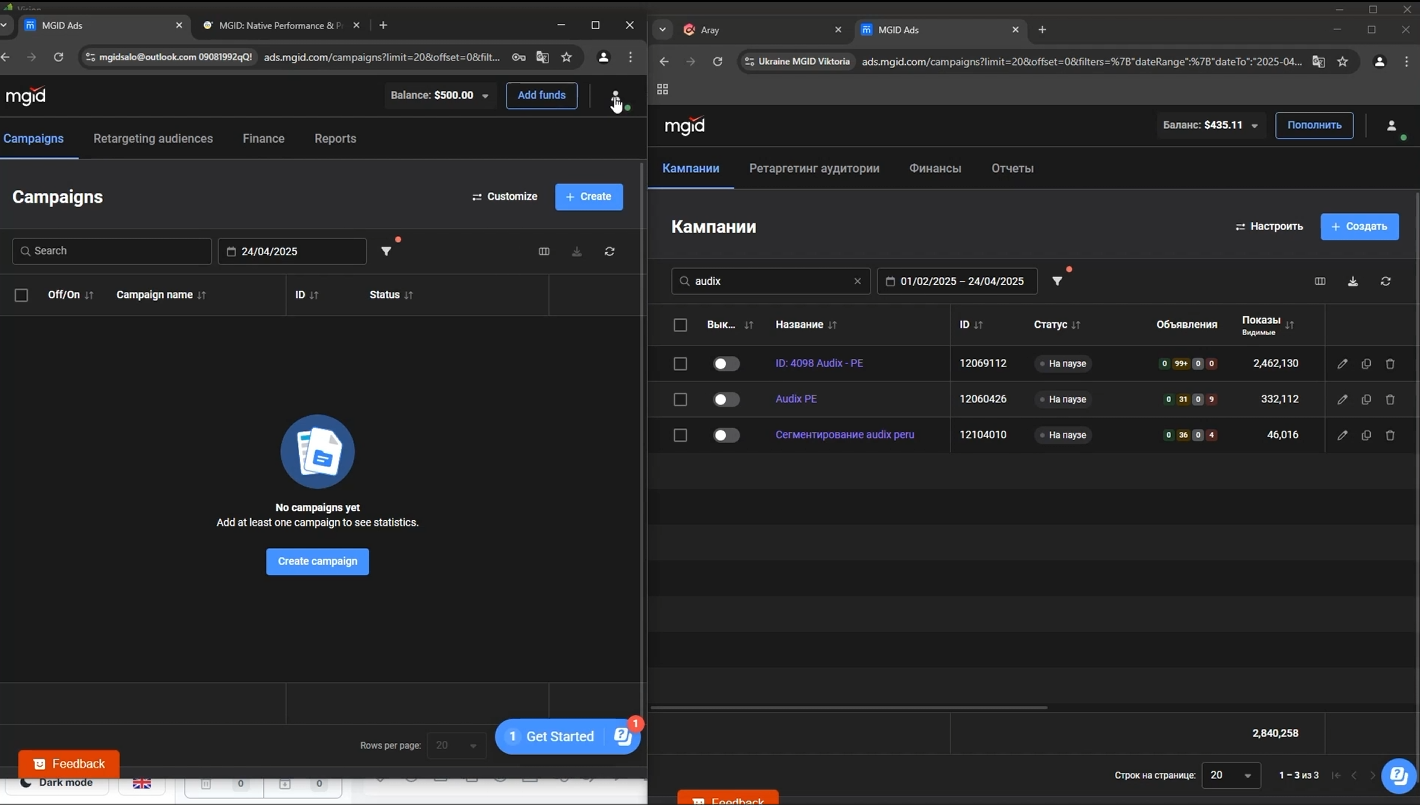The width and height of the screenshot is (1420, 805).
Task: Toggle on the Audix PE campaign
Action: click(726, 399)
